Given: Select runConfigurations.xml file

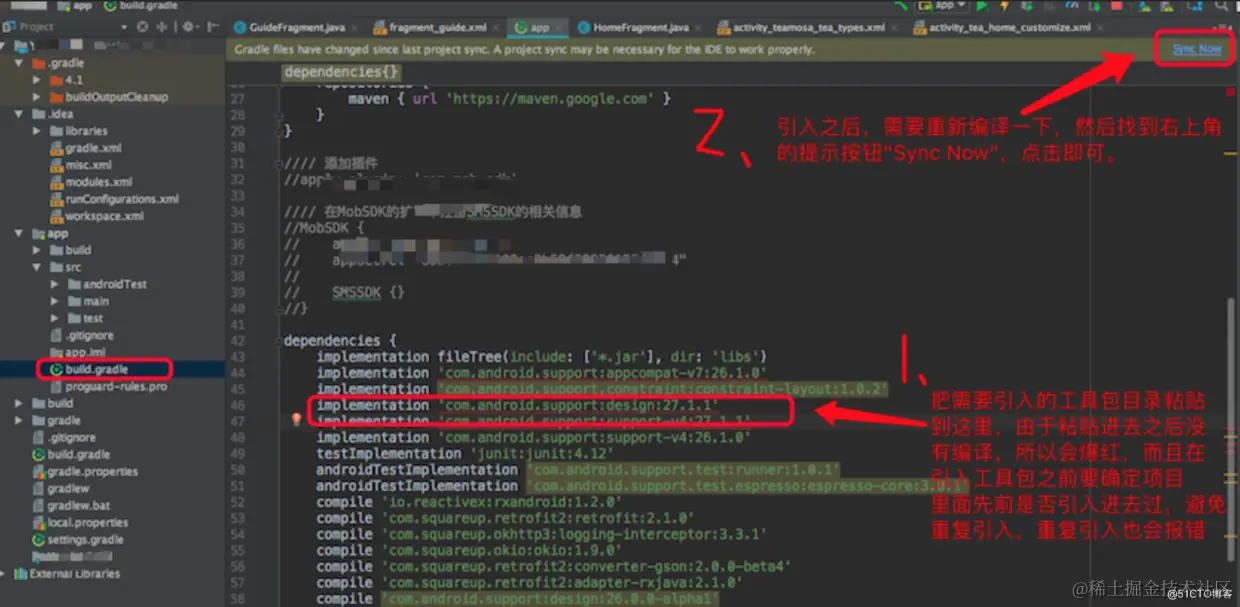Looking at the screenshot, I should pyautogui.click(x=114, y=199).
